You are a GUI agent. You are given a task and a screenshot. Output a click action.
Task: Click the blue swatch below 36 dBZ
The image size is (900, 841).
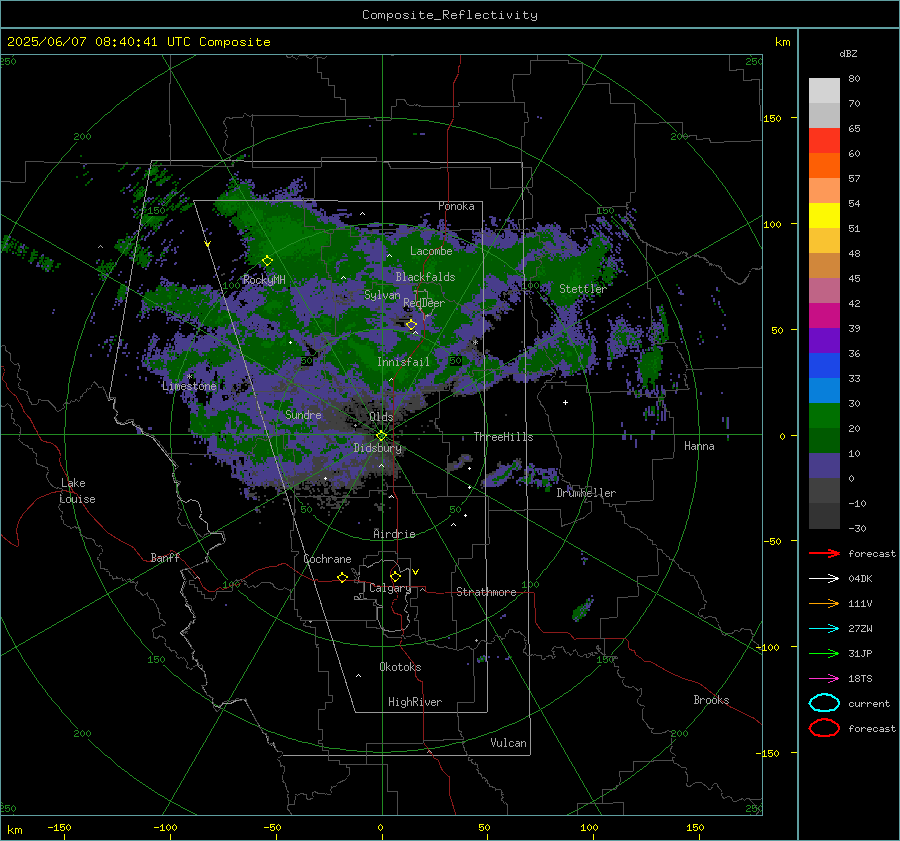pos(824,366)
